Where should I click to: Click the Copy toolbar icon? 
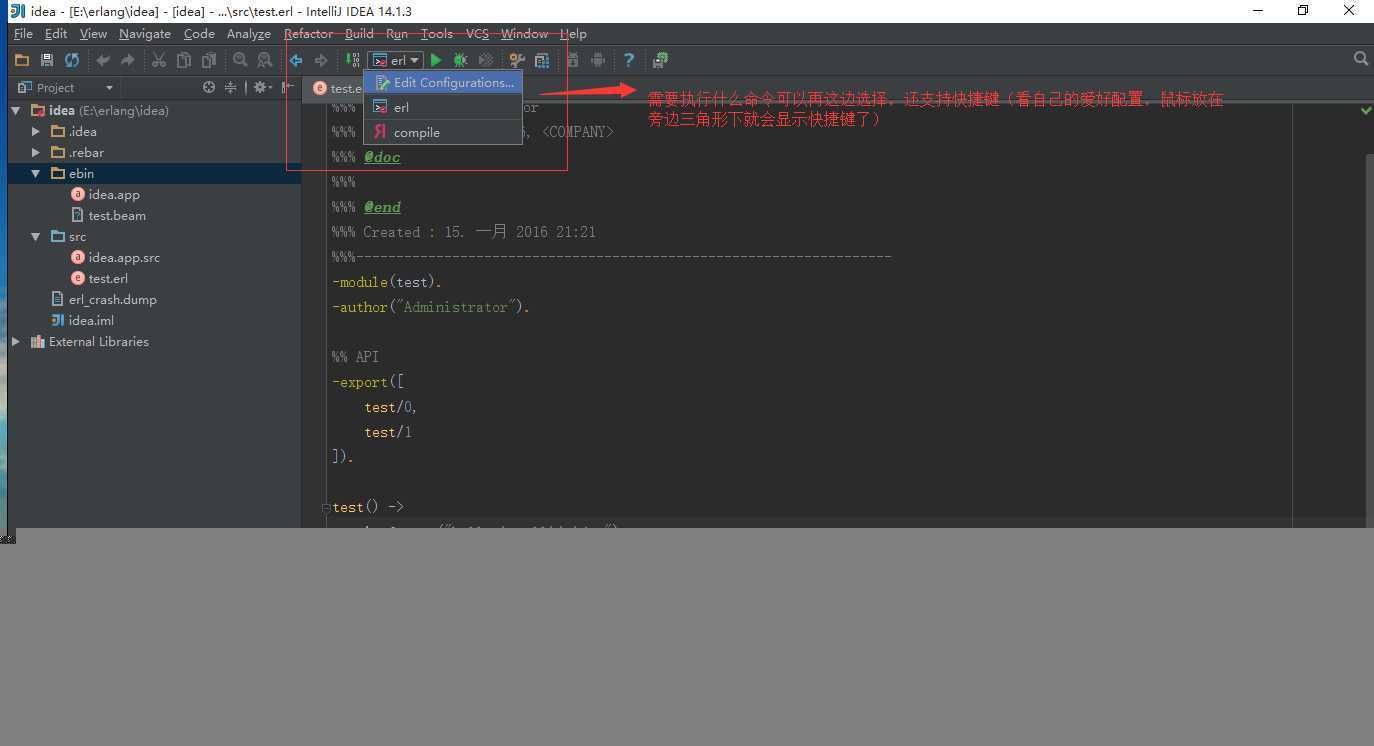(x=183, y=60)
